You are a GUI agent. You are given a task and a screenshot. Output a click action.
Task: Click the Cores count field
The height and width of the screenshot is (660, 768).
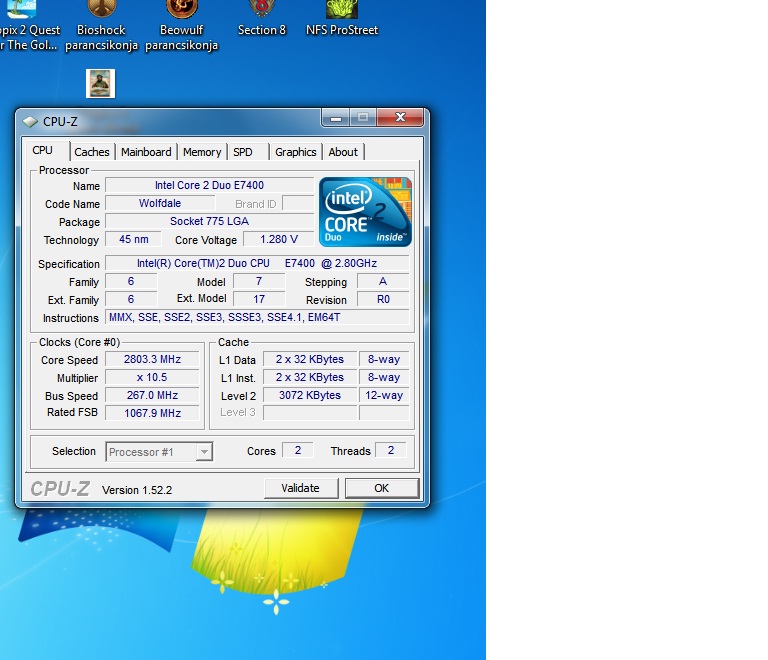298,450
